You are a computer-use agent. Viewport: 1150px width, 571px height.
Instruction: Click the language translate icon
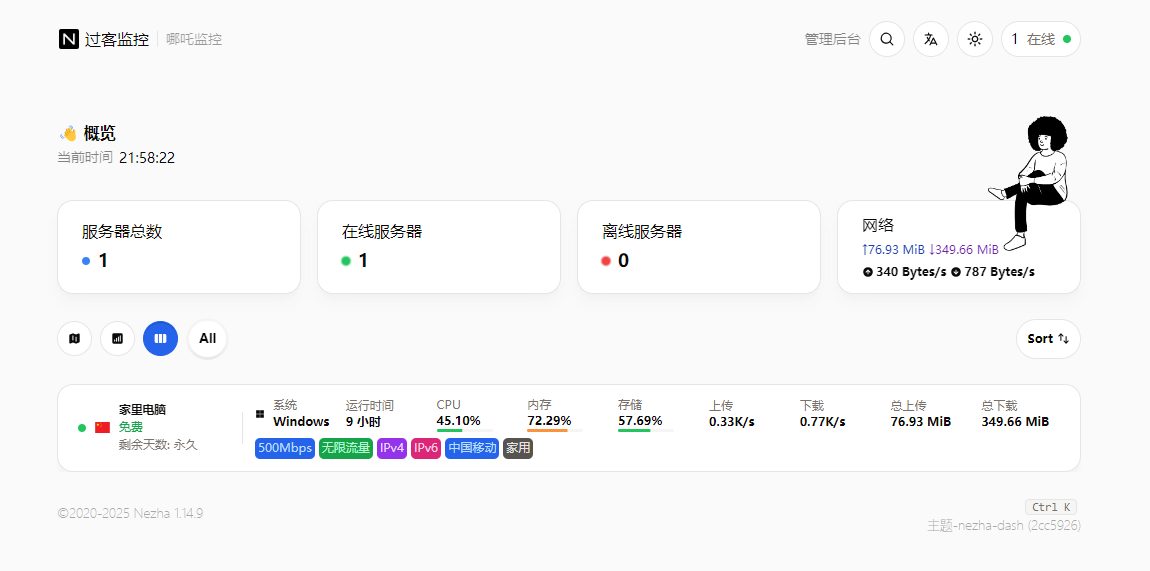(930, 39)
